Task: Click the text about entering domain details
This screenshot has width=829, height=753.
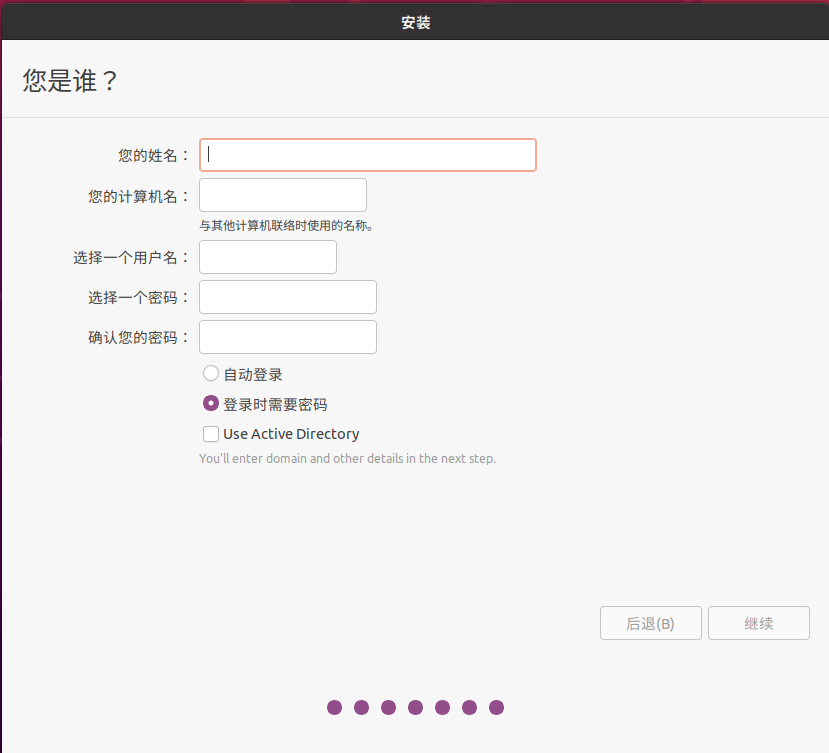Action: (x=347, y=458)
